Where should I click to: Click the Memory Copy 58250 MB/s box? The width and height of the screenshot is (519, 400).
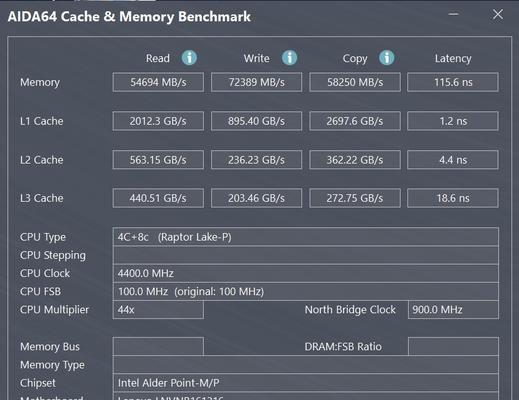click(355, 82)
